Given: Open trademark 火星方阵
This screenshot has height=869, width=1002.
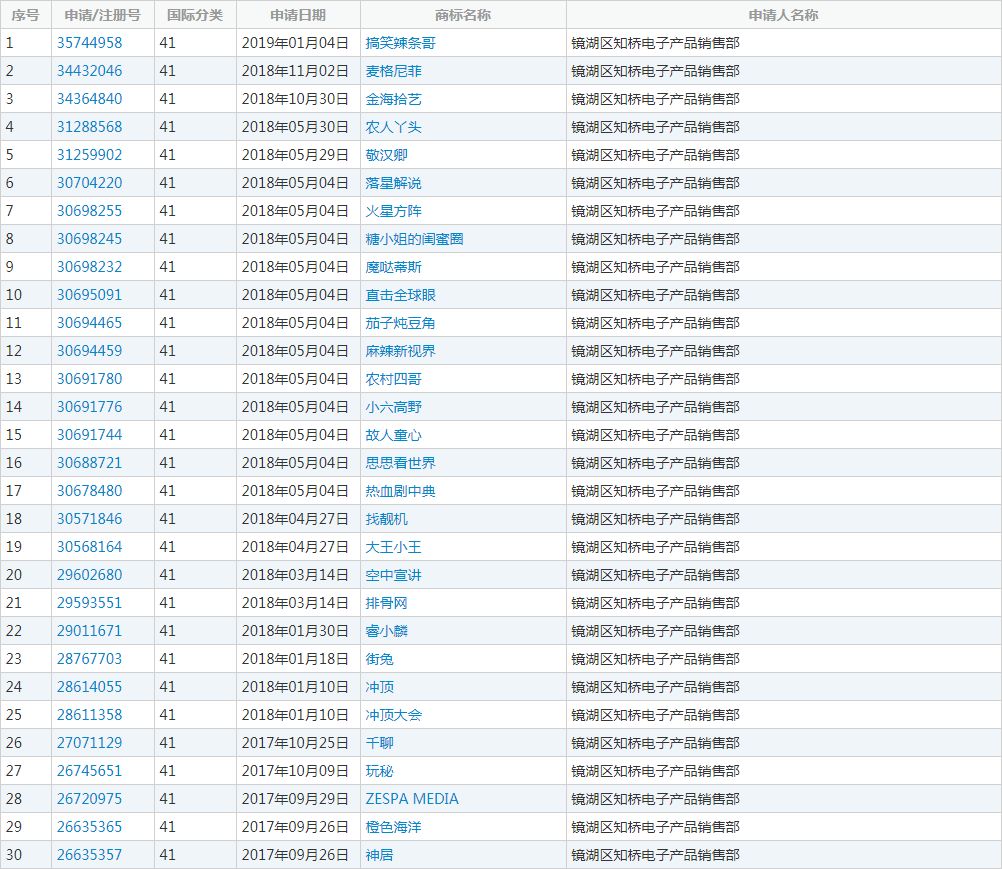Looking at the screenshot, I should click(394, 211).
